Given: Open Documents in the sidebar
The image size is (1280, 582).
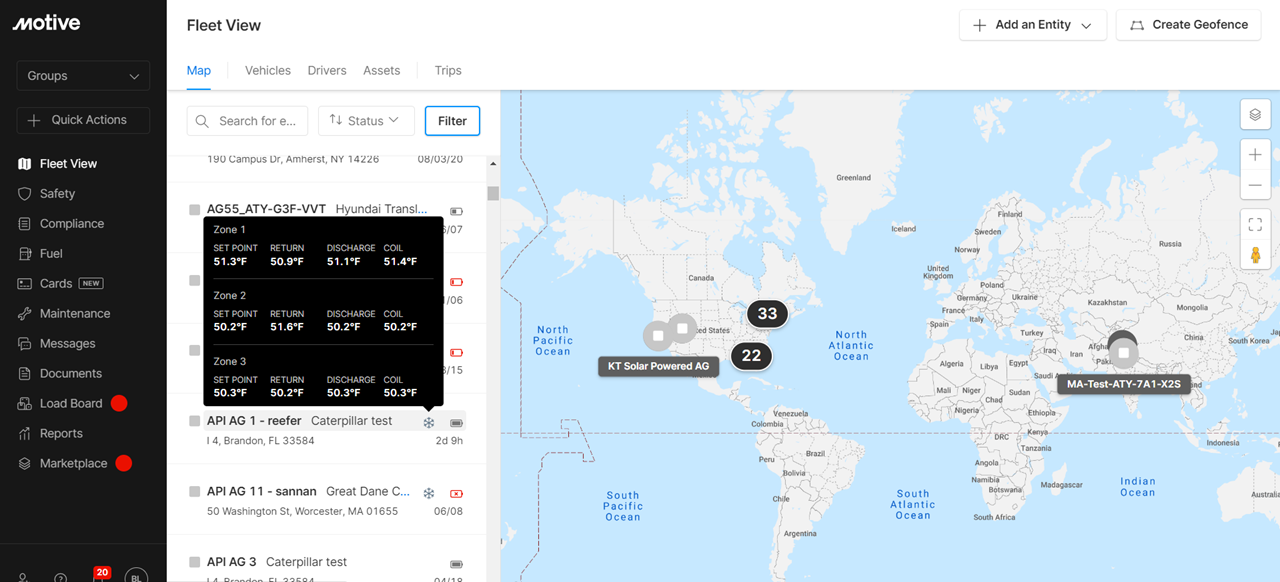Looking at the screenshot, I should (70, 373).
